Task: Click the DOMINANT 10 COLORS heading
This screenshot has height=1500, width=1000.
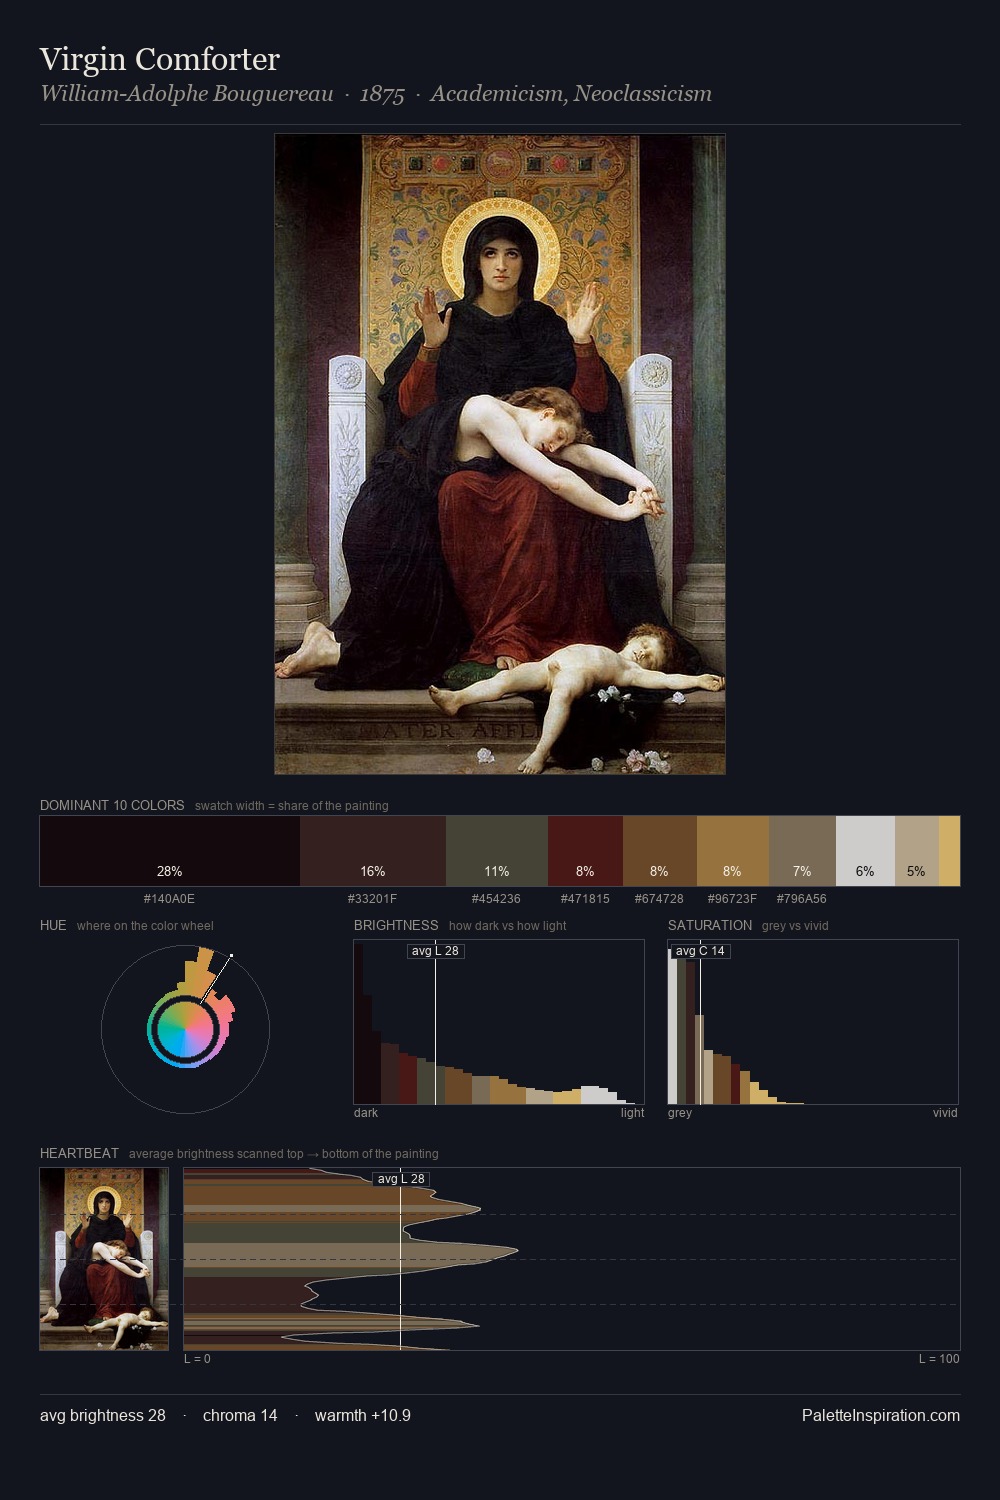Action: click(112, 805)
